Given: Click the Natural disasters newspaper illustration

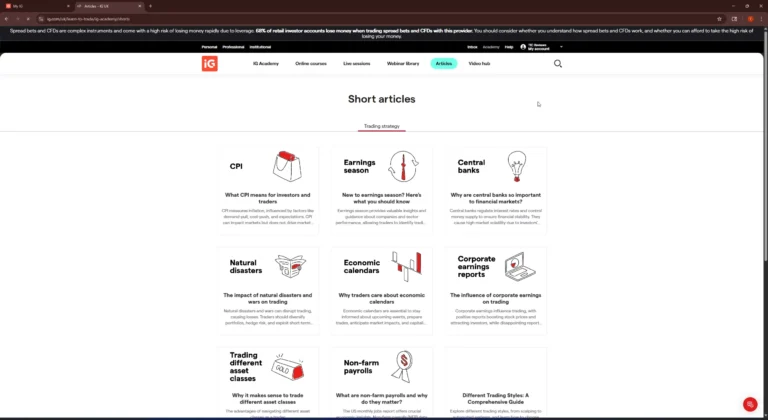Looking at the screenshot, I should pyautogui.click(x=290, y=267).
